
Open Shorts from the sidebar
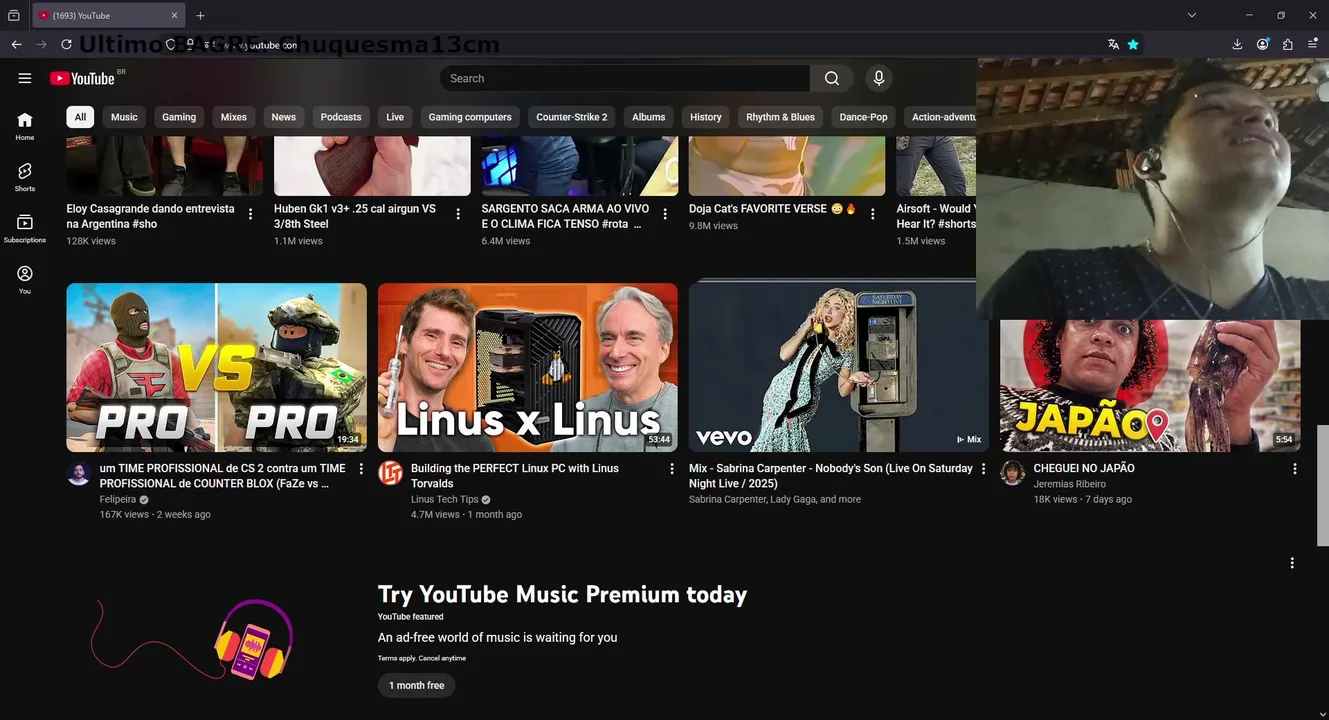pos(25,177)
